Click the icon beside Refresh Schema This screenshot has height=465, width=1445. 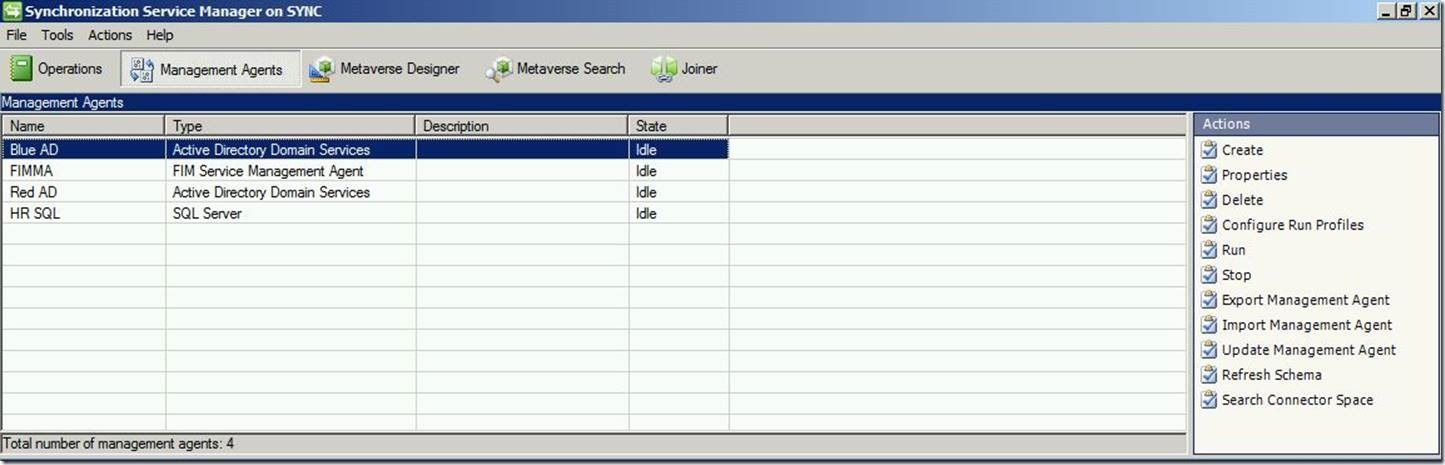click(x=1209, y=375)
